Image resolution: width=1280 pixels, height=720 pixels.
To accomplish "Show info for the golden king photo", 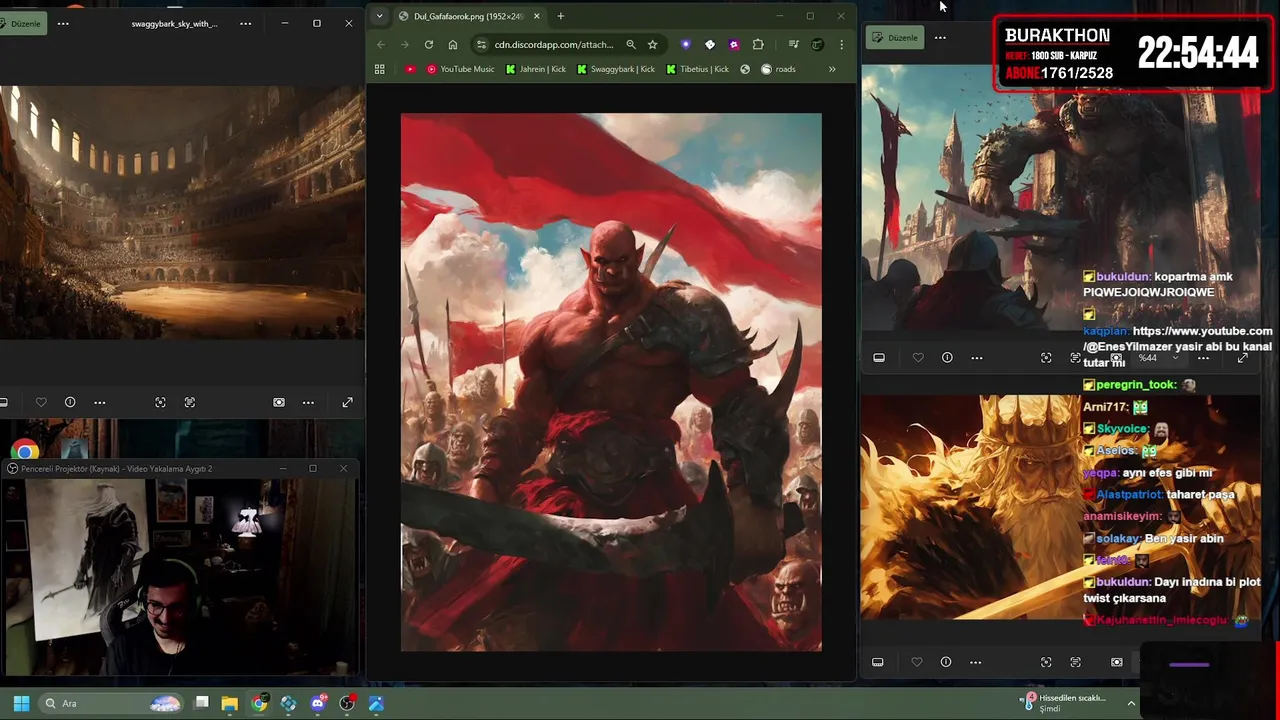I will [946, 662].
